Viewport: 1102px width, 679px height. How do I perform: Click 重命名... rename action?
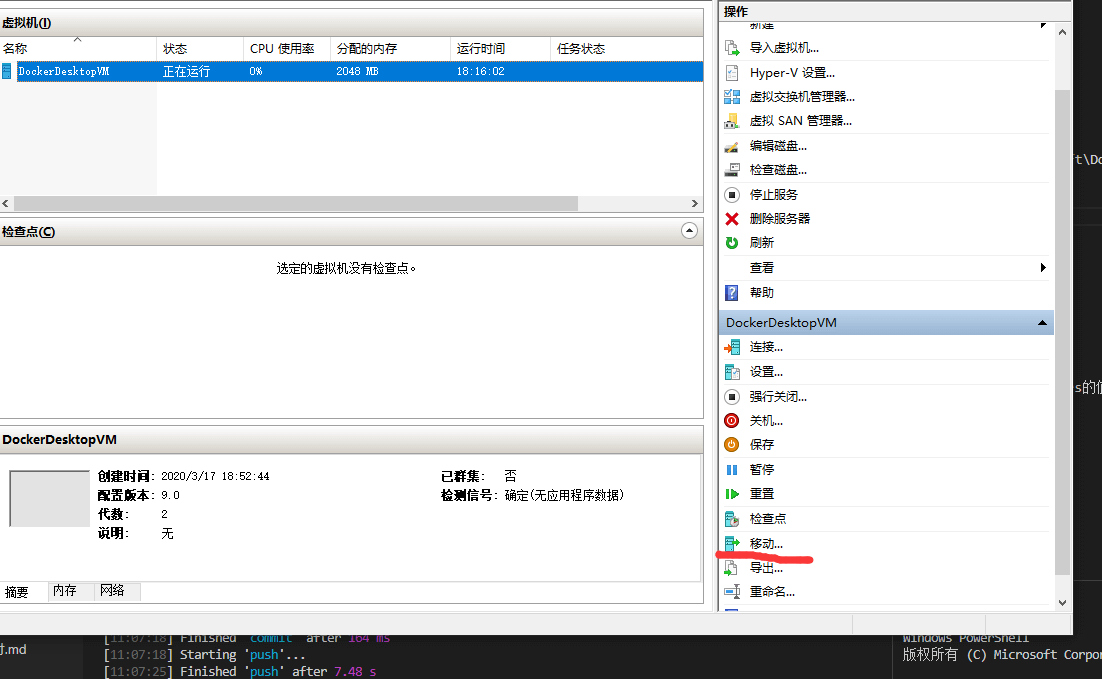[x=772, y=591]
